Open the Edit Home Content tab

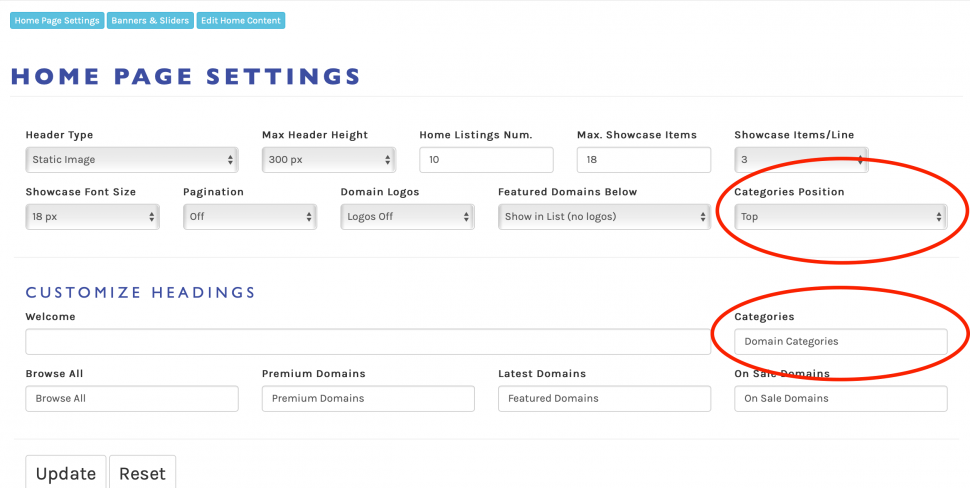pos(240,20)
